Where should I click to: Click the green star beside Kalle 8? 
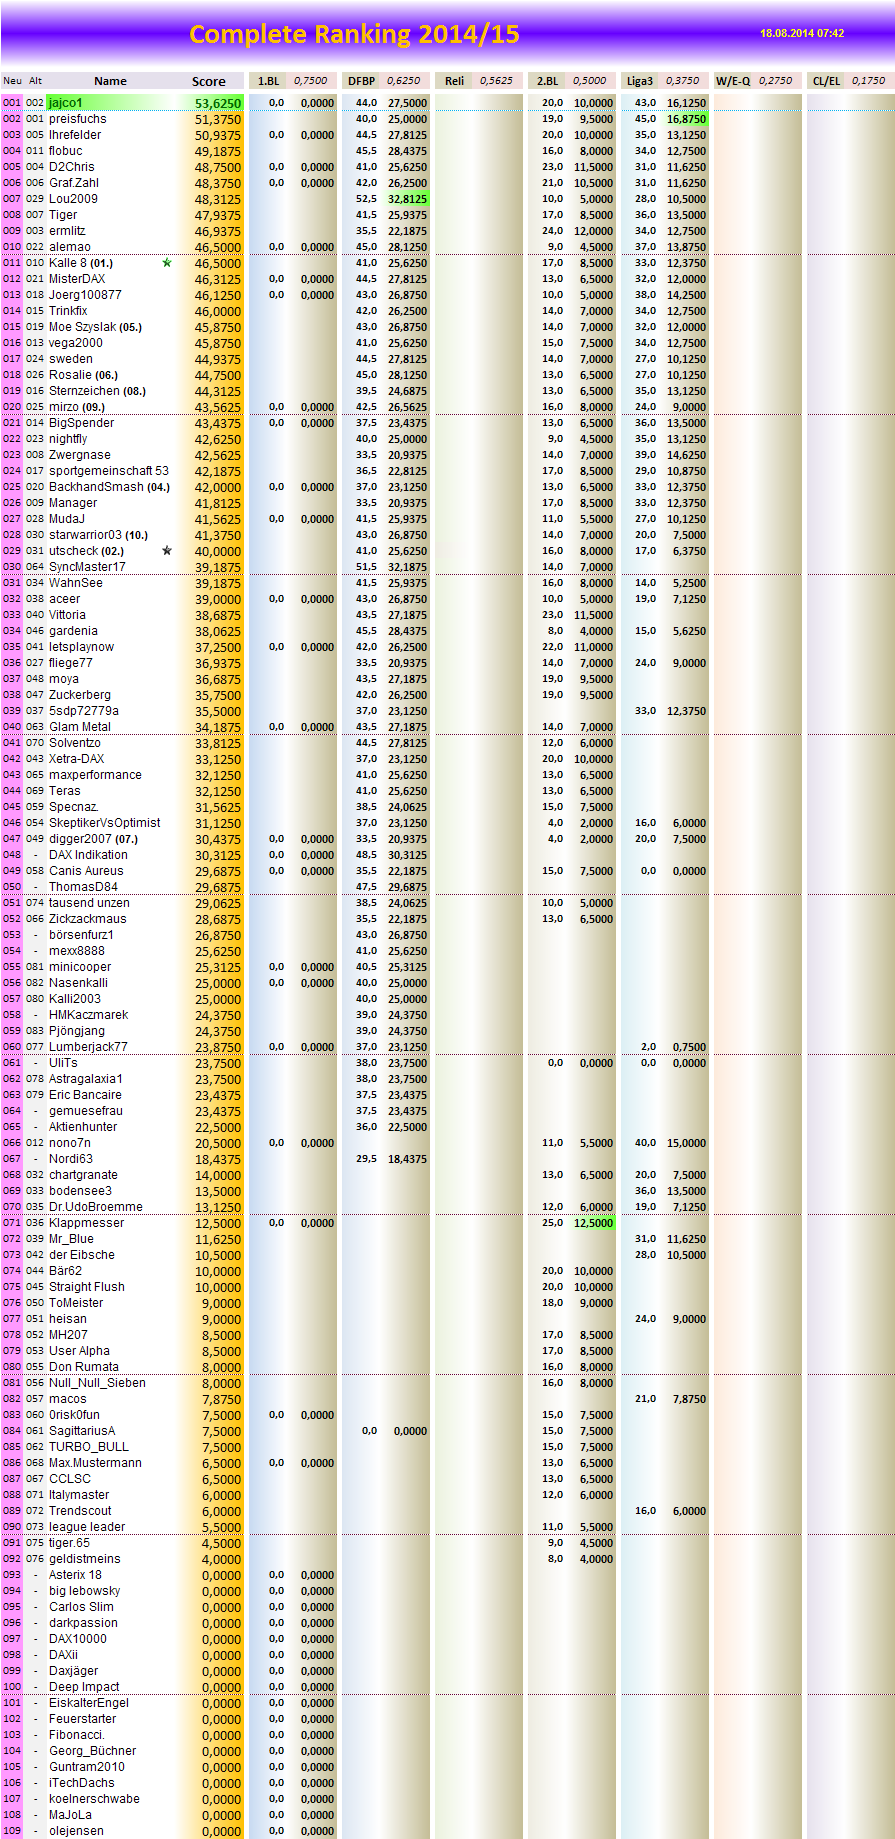[167, 263]
